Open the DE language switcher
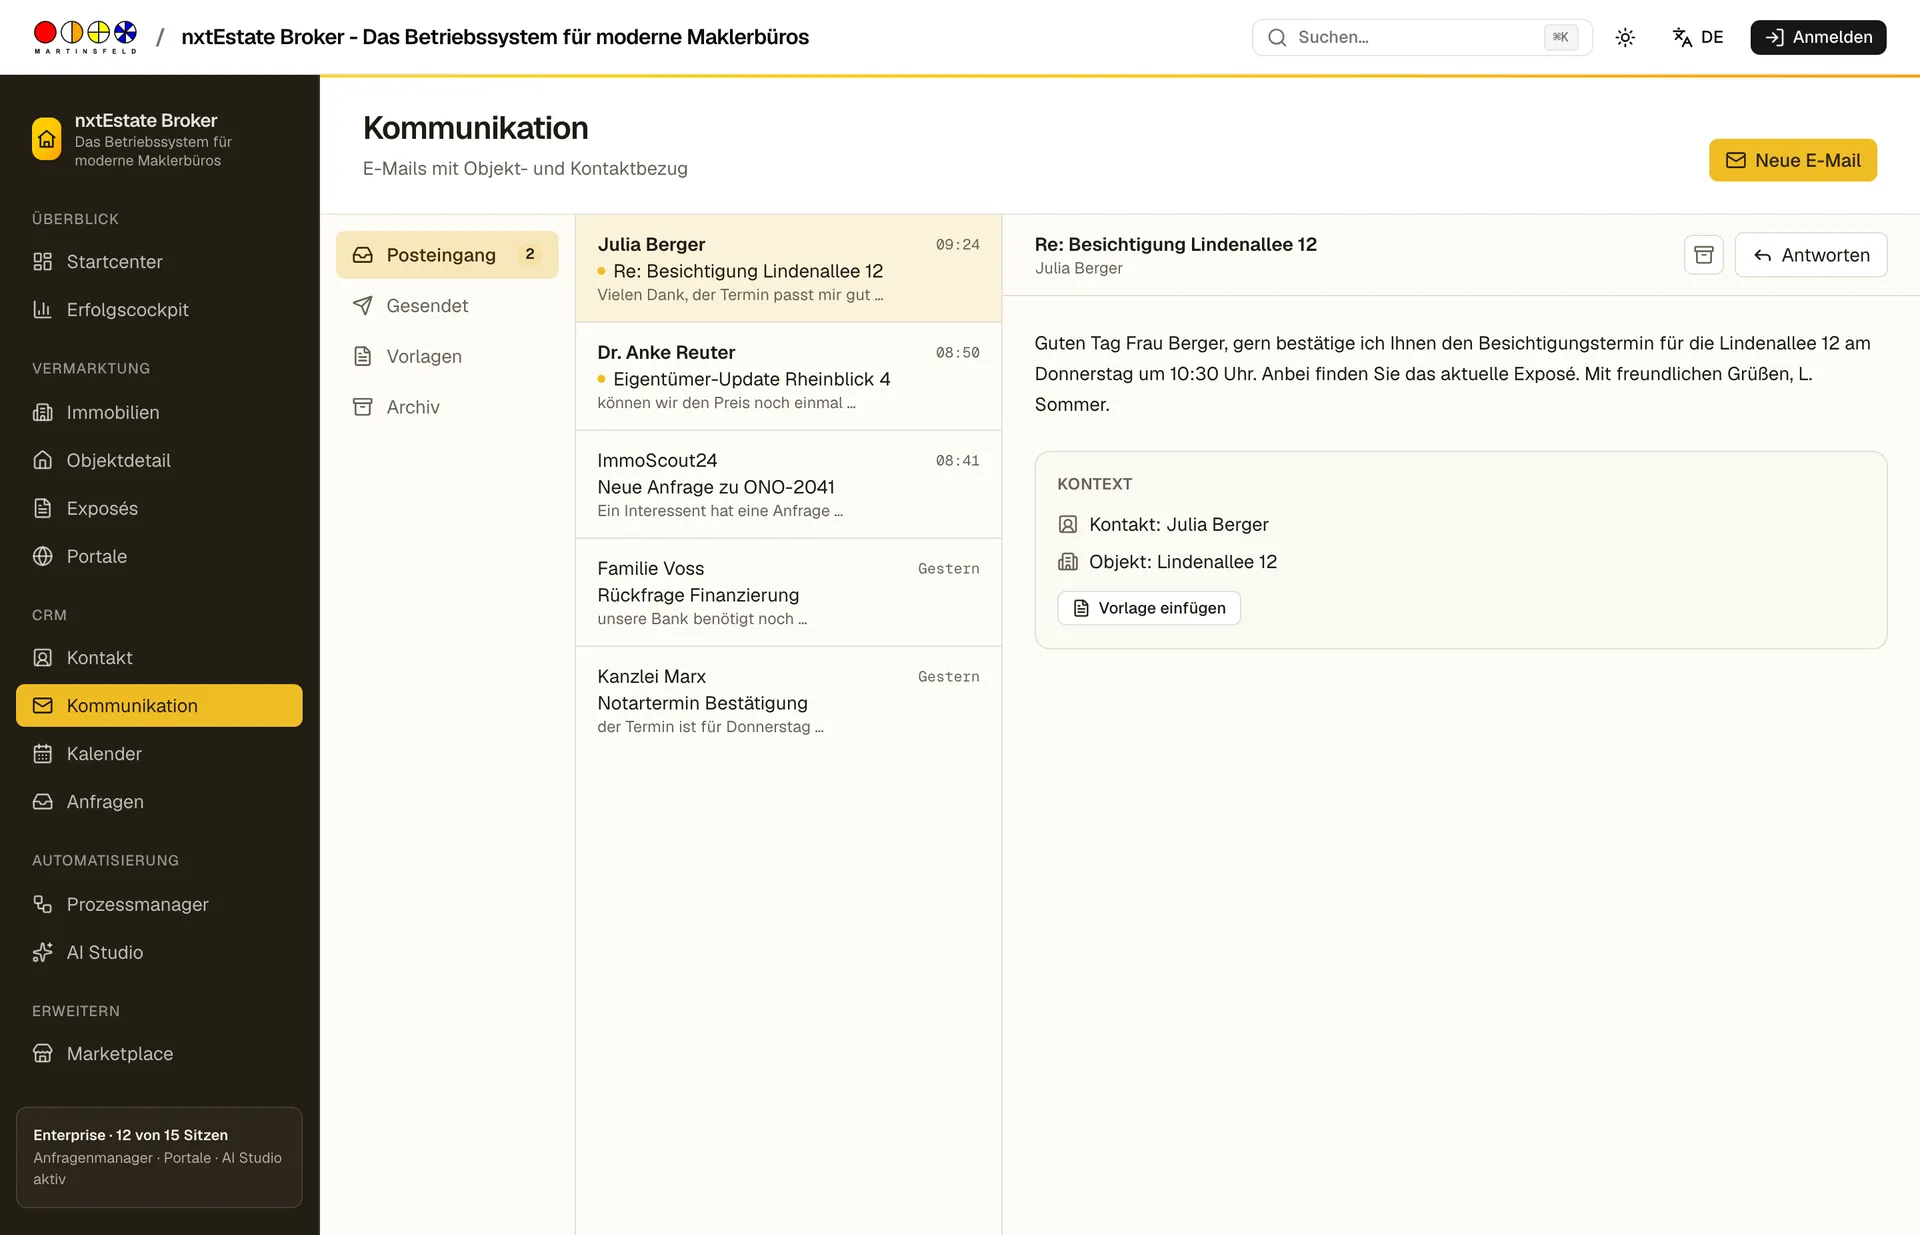 (x=1698, y=37)
